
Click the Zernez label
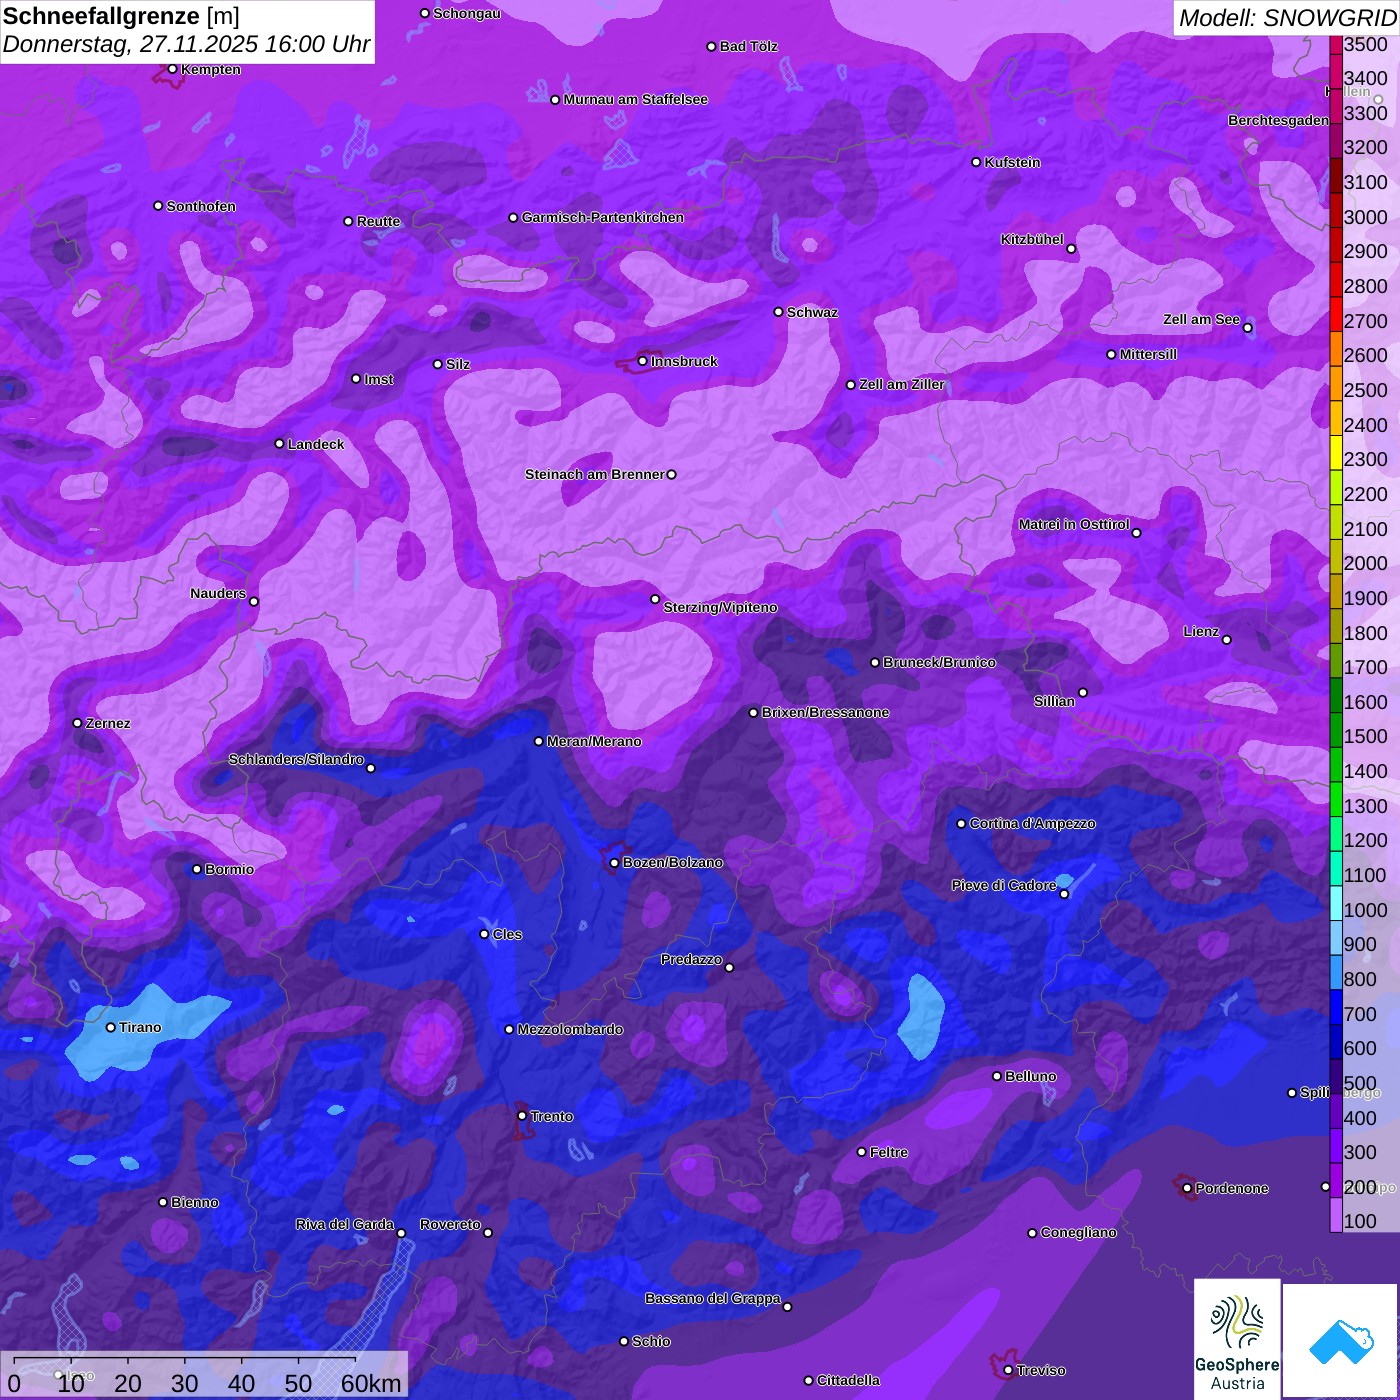coord(108,723)
